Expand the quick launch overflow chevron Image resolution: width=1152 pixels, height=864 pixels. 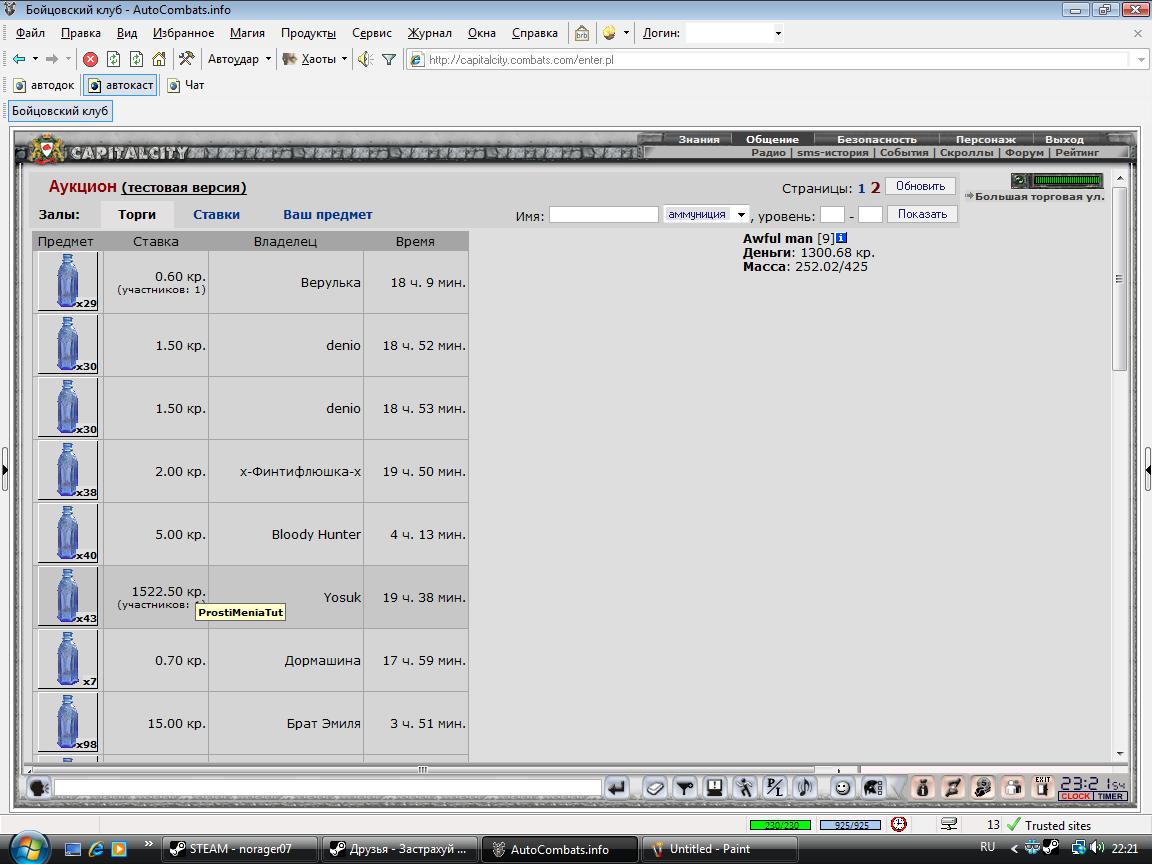click(148, 843)
